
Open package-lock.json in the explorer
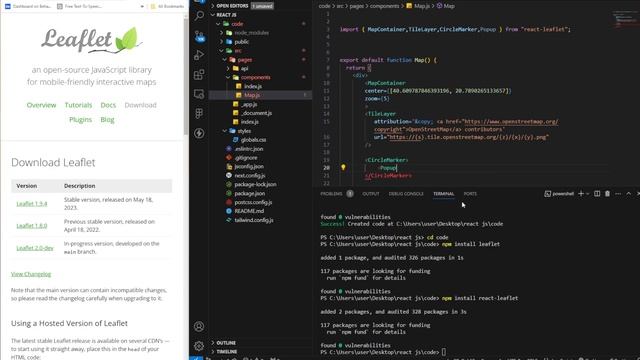255,184
